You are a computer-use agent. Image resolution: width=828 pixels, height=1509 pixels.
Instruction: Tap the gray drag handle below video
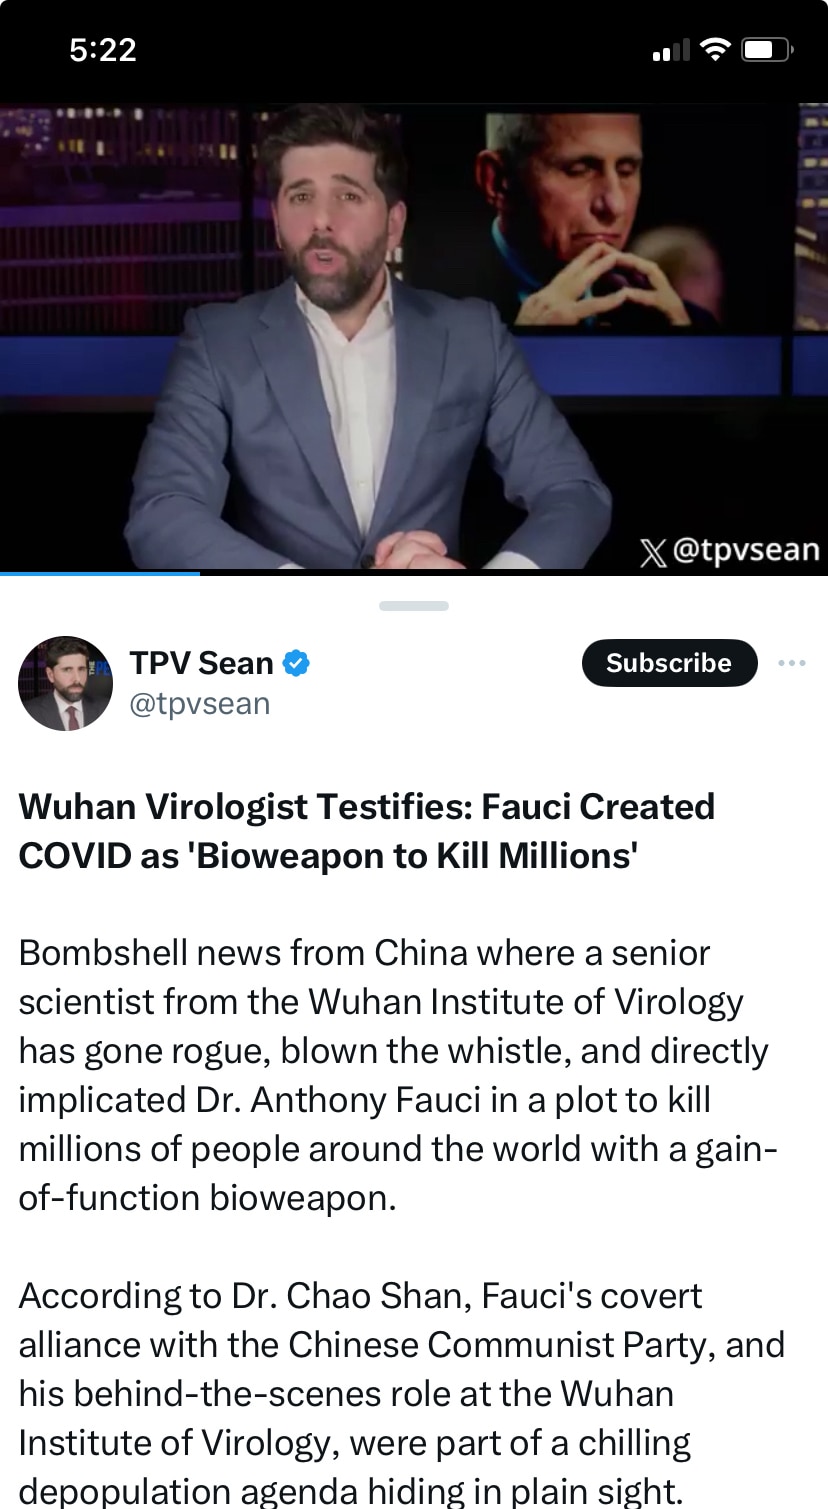(x=414, y=605)
